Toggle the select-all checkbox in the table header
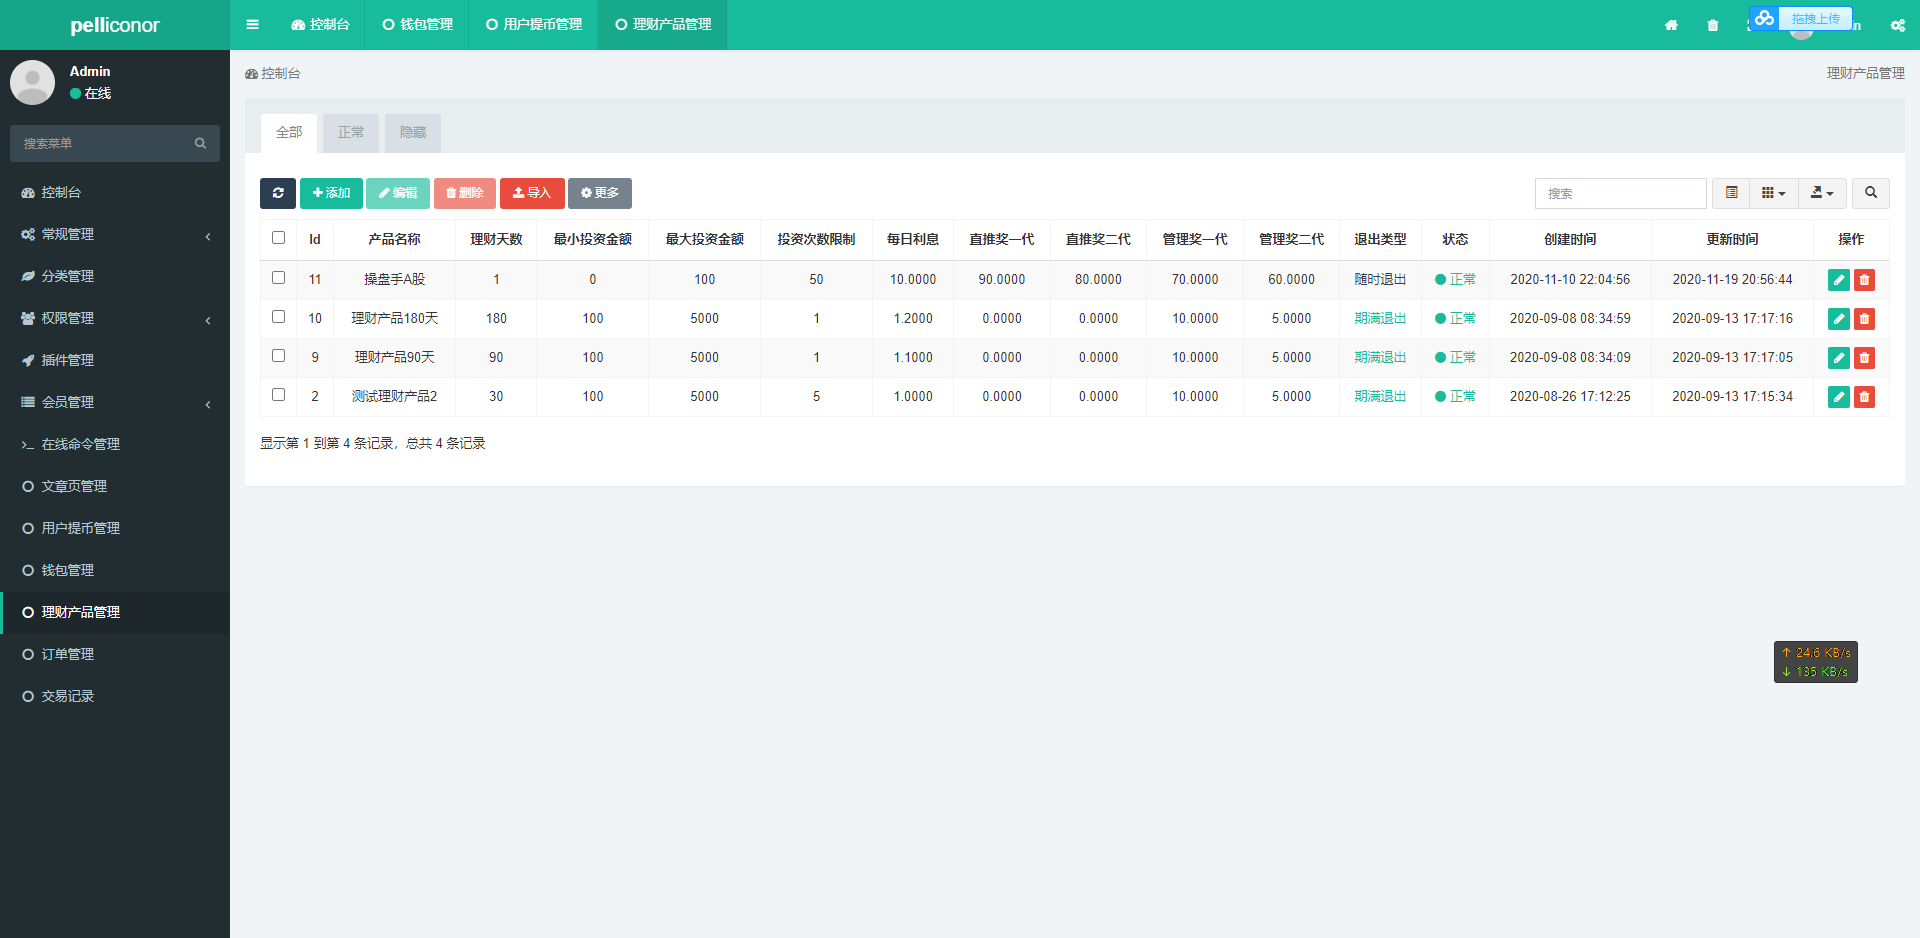The width and height of the screenshot is (1920, 938). tap(278, 238)
